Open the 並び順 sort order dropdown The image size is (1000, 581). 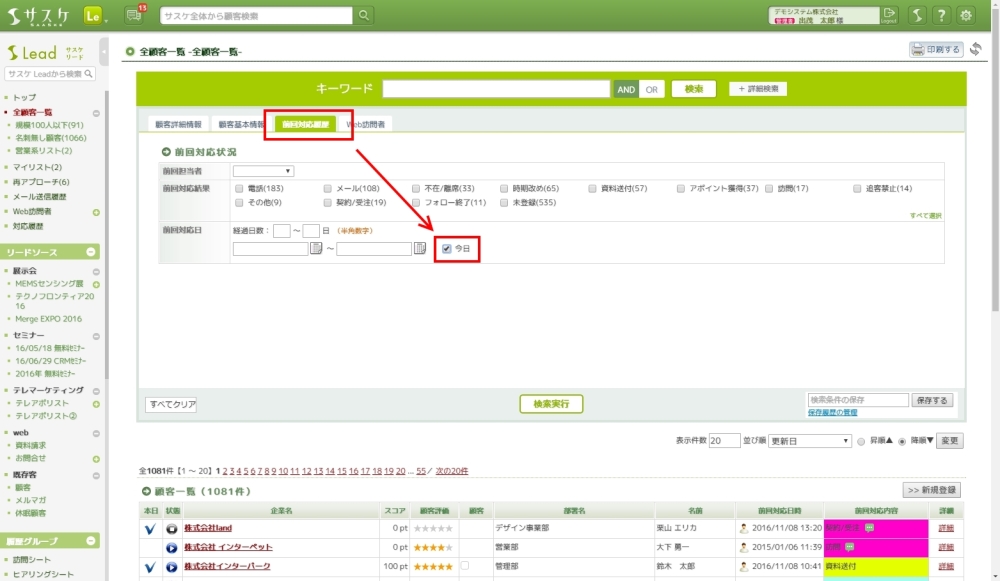(x=810, y=441)
